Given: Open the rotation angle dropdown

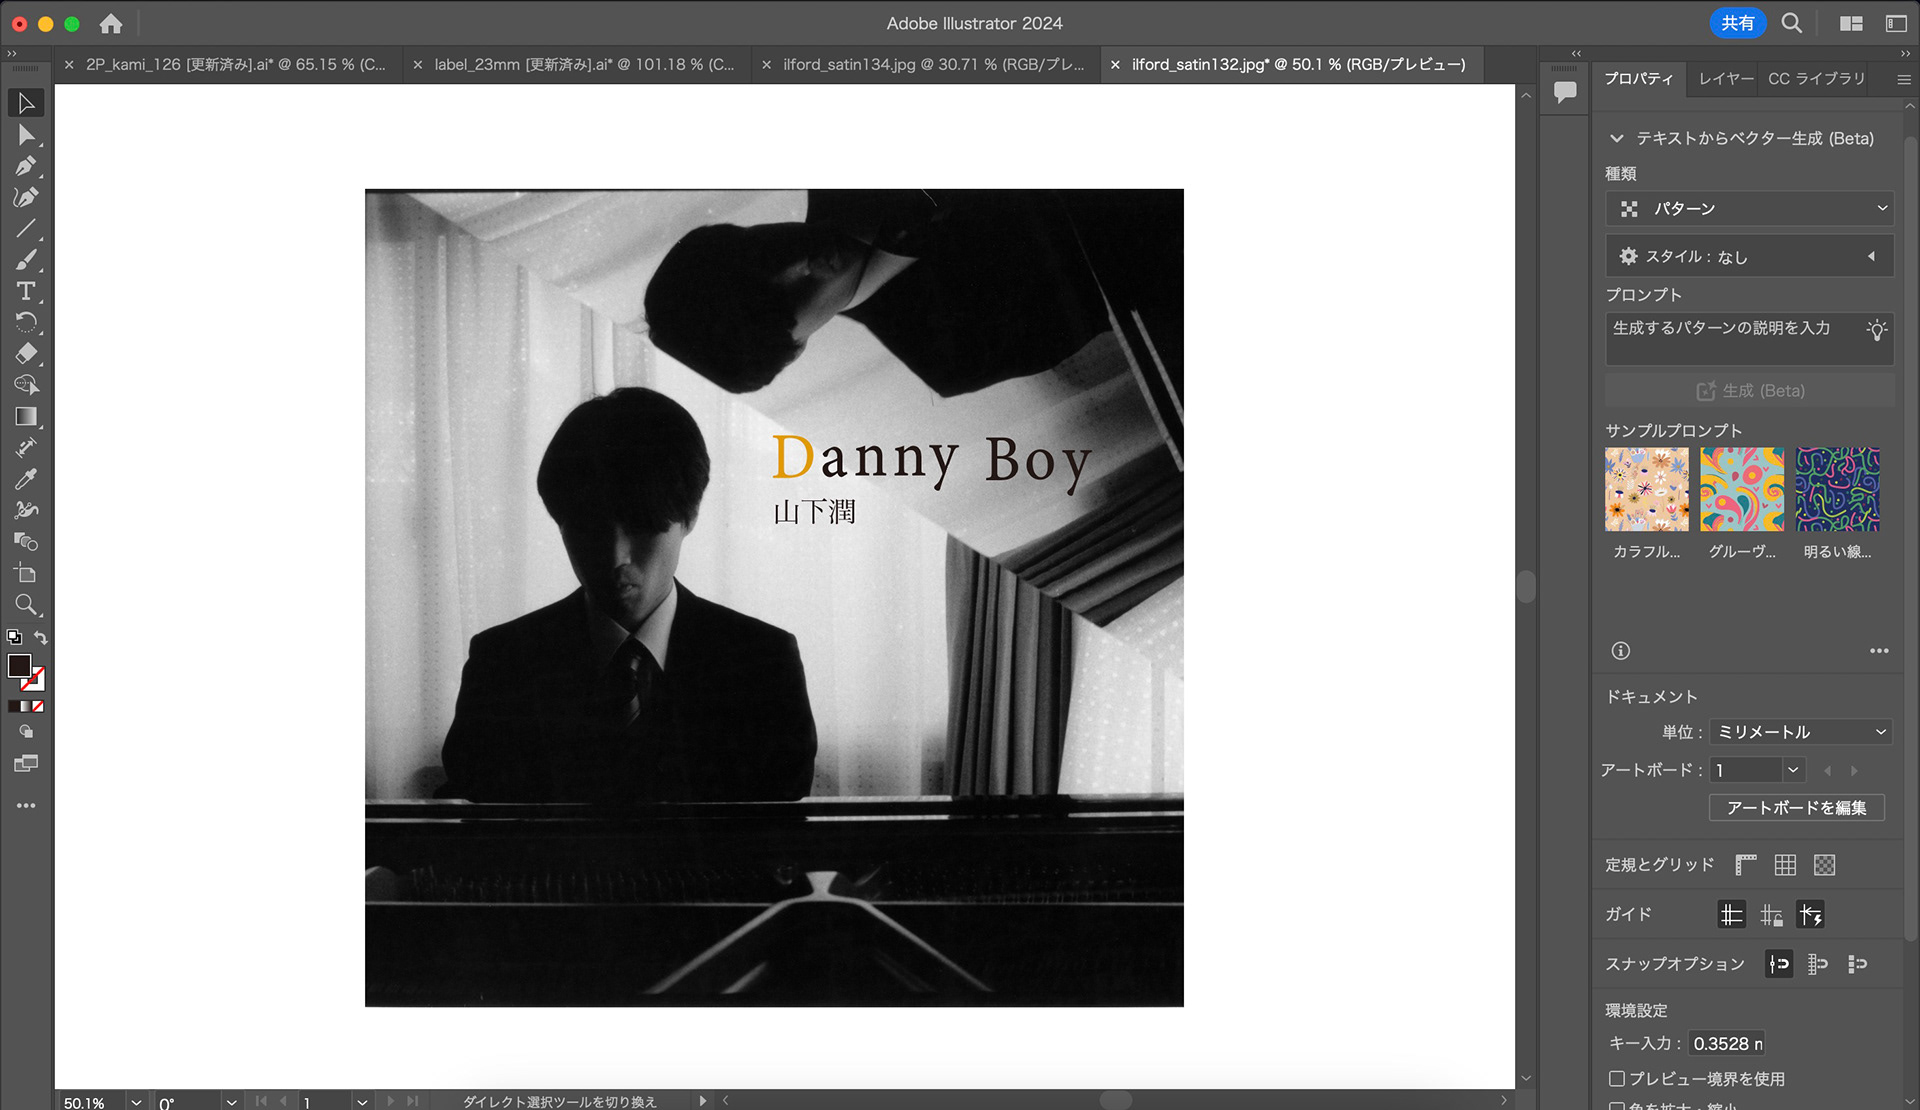Looking at the screenshot, I should click(231, 1102).
